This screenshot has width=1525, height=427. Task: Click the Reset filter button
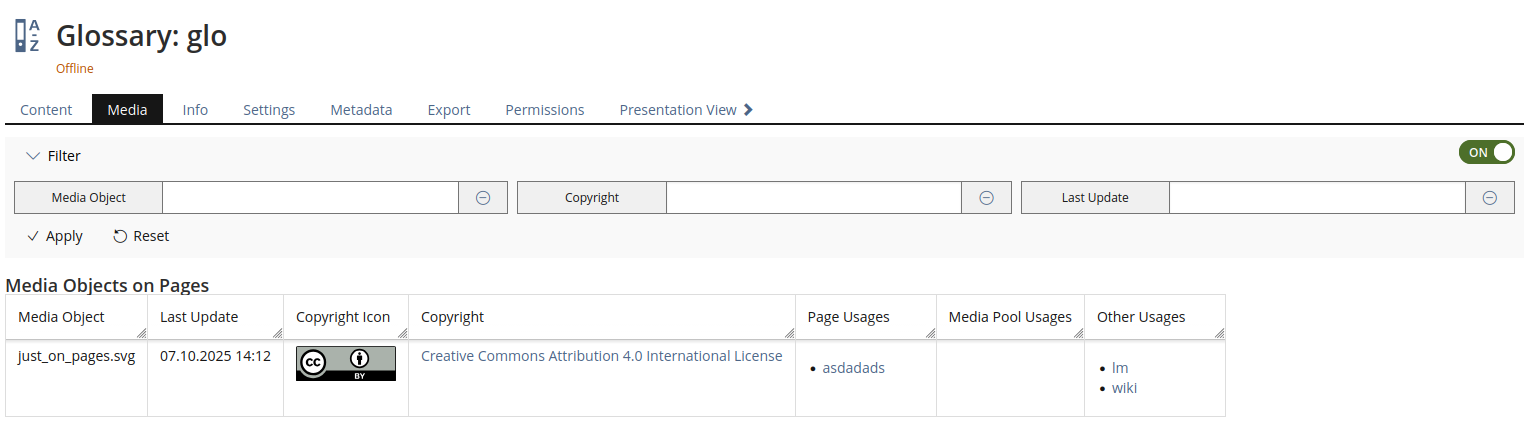141,237
